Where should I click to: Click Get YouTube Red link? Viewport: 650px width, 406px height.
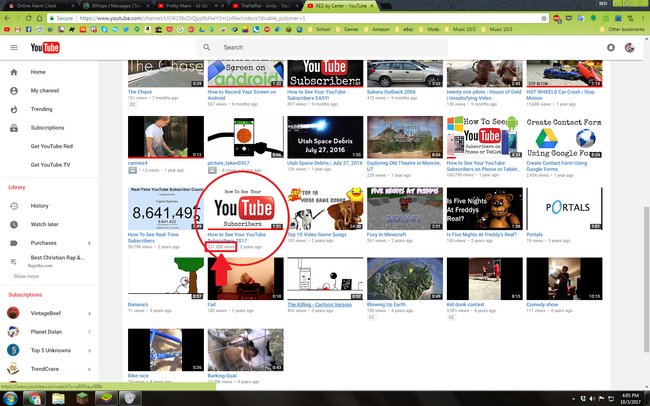point(52,146)
